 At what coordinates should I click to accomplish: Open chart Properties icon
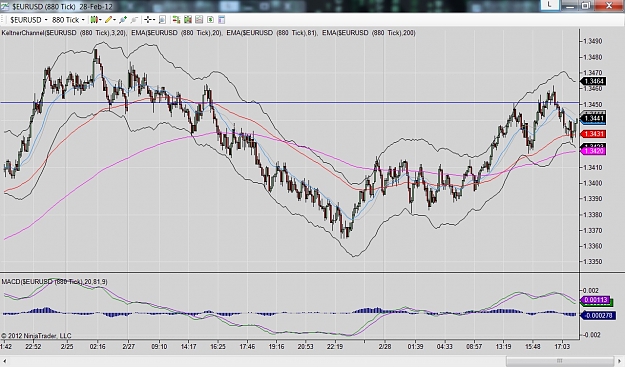222,20
